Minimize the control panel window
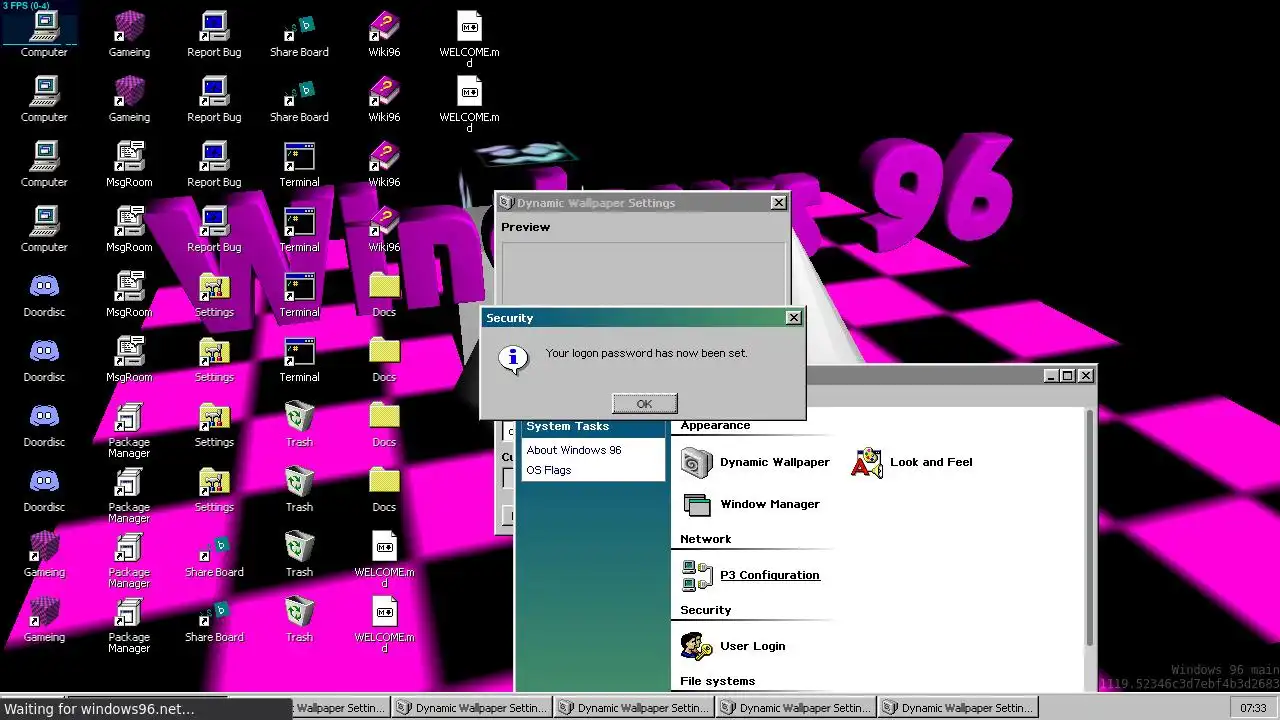The height and width of the screenshot is (720, 1280). click(1051, 376)
